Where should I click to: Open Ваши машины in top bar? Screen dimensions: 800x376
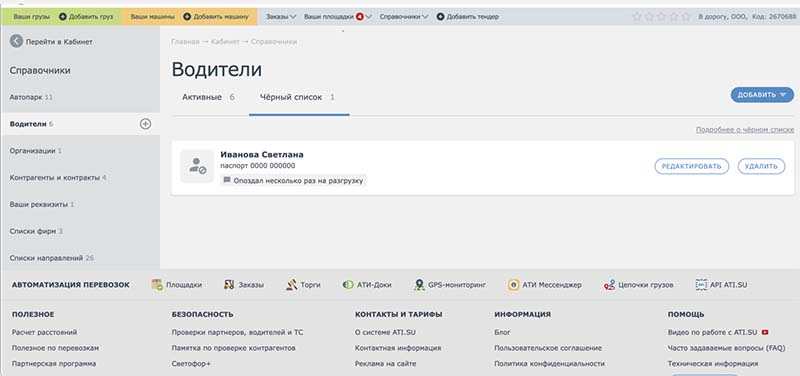(153, 17)
